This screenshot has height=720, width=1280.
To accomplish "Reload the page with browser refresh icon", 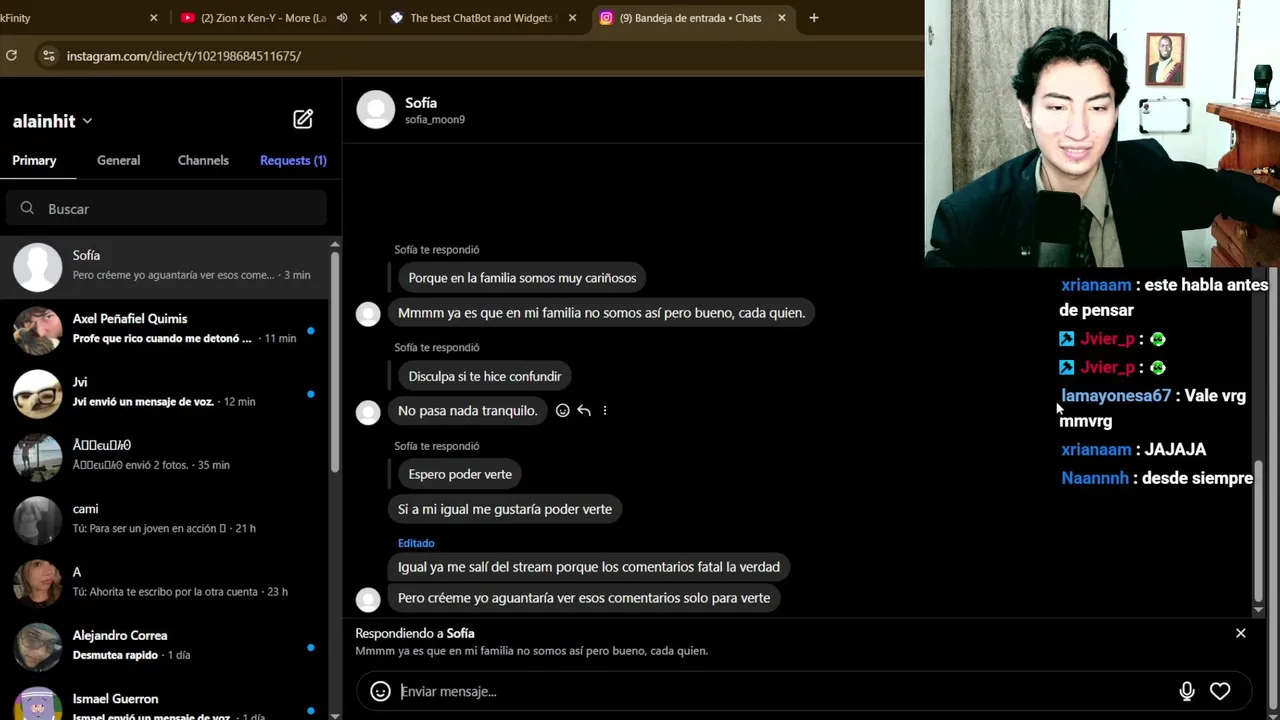I will tap(11, 56).
